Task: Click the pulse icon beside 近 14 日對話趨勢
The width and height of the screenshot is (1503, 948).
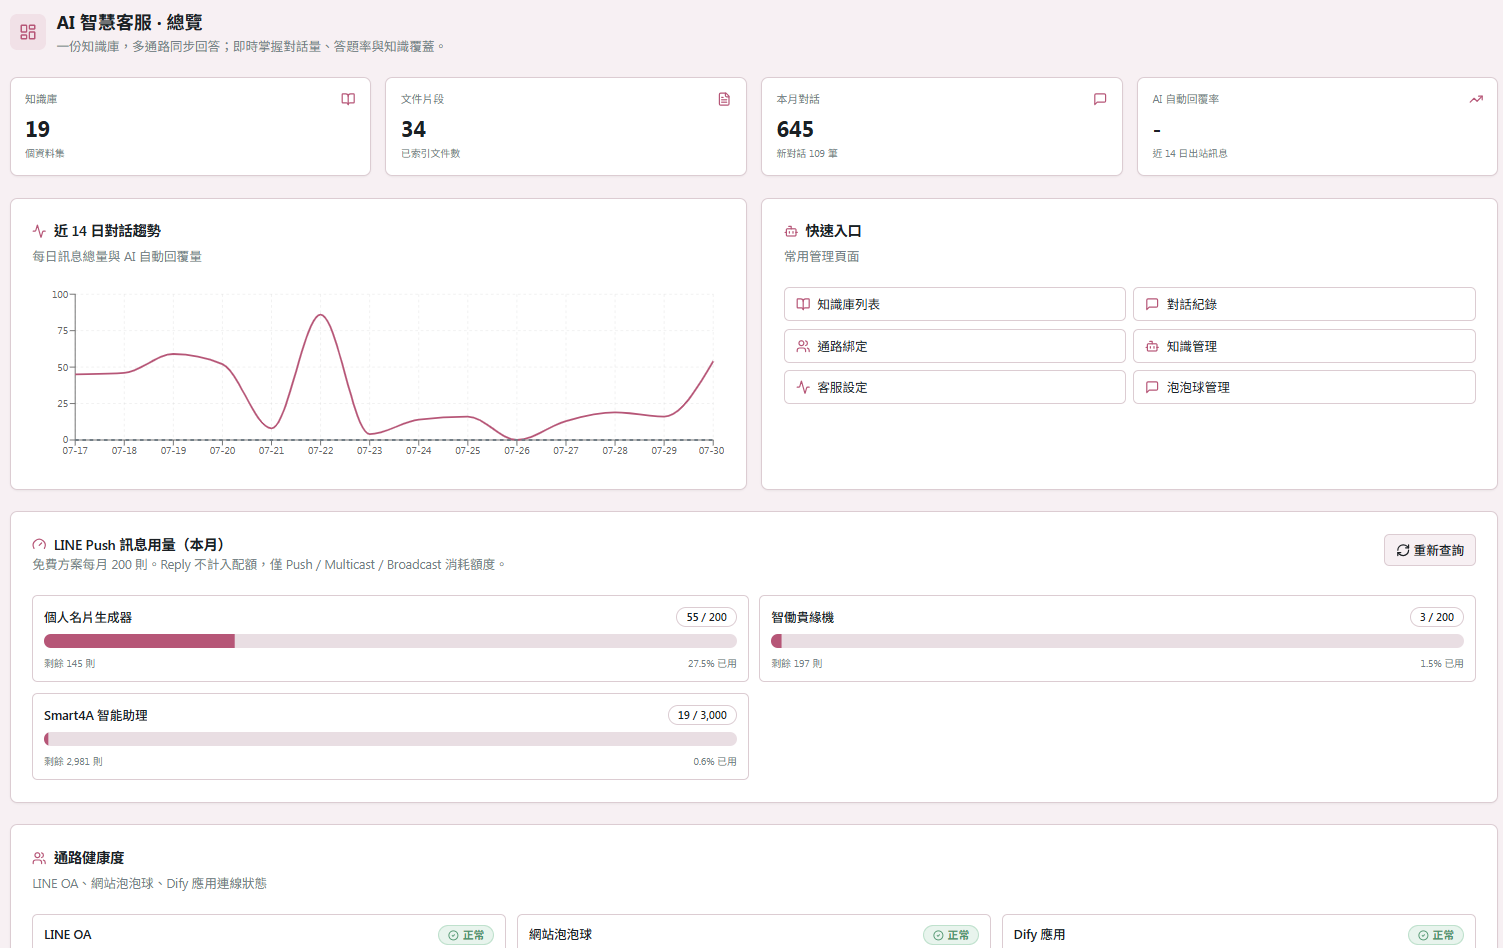Action: click(39, 231)
